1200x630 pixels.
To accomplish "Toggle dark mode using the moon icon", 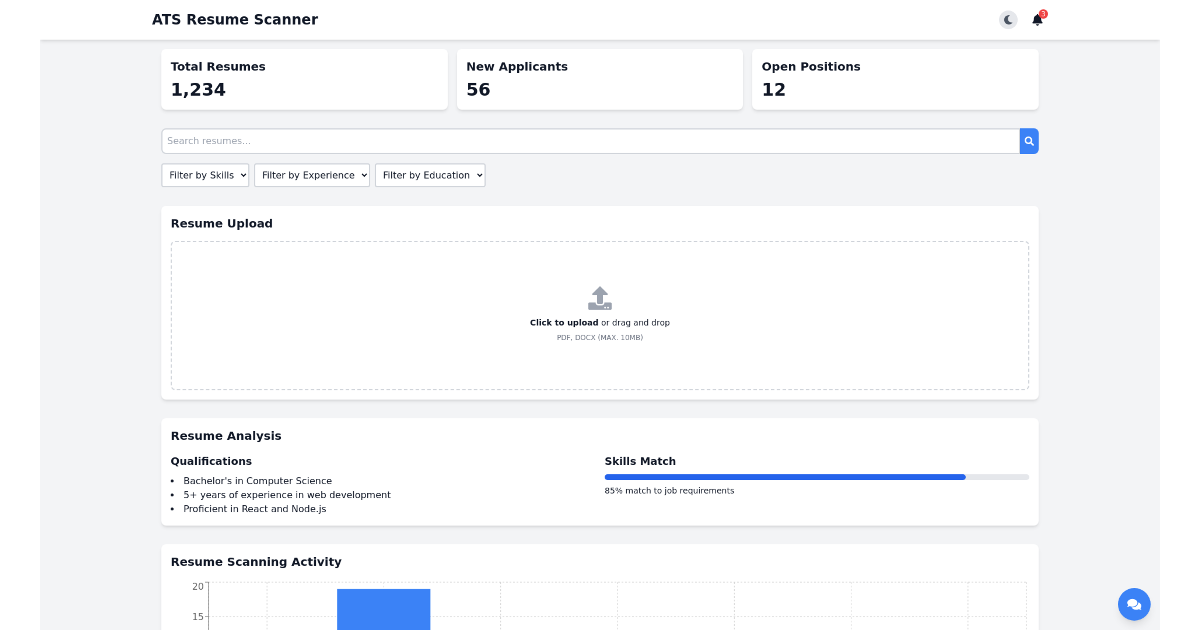I will [1007, 19].
